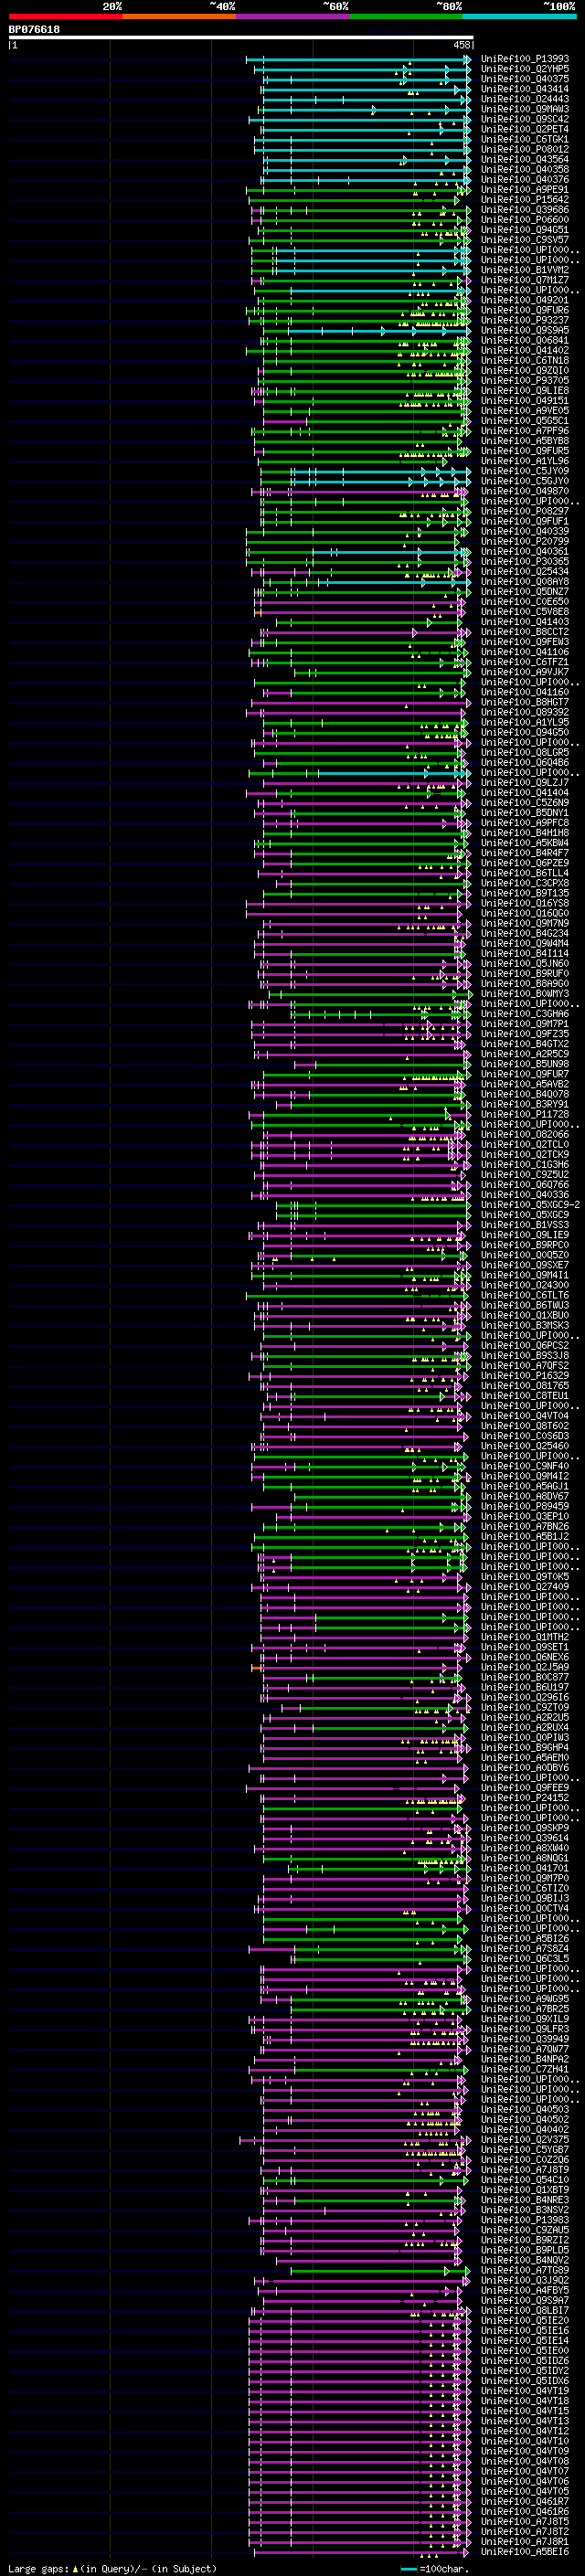Select the UniRef100_B9RPC0 hit label
This screenshot has width=585, height=2576.
(x=525, y=1245)
